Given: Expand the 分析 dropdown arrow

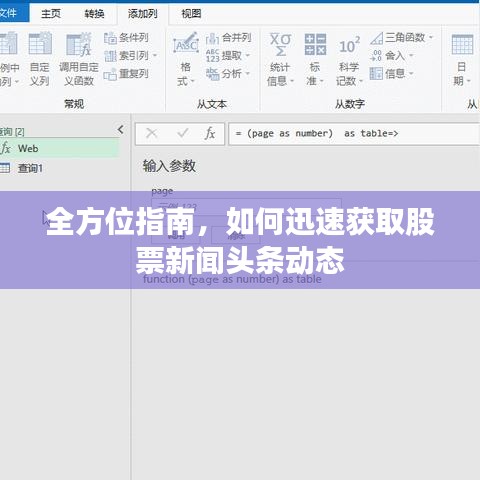Looking at the screenshot, I should click(248, 73).
